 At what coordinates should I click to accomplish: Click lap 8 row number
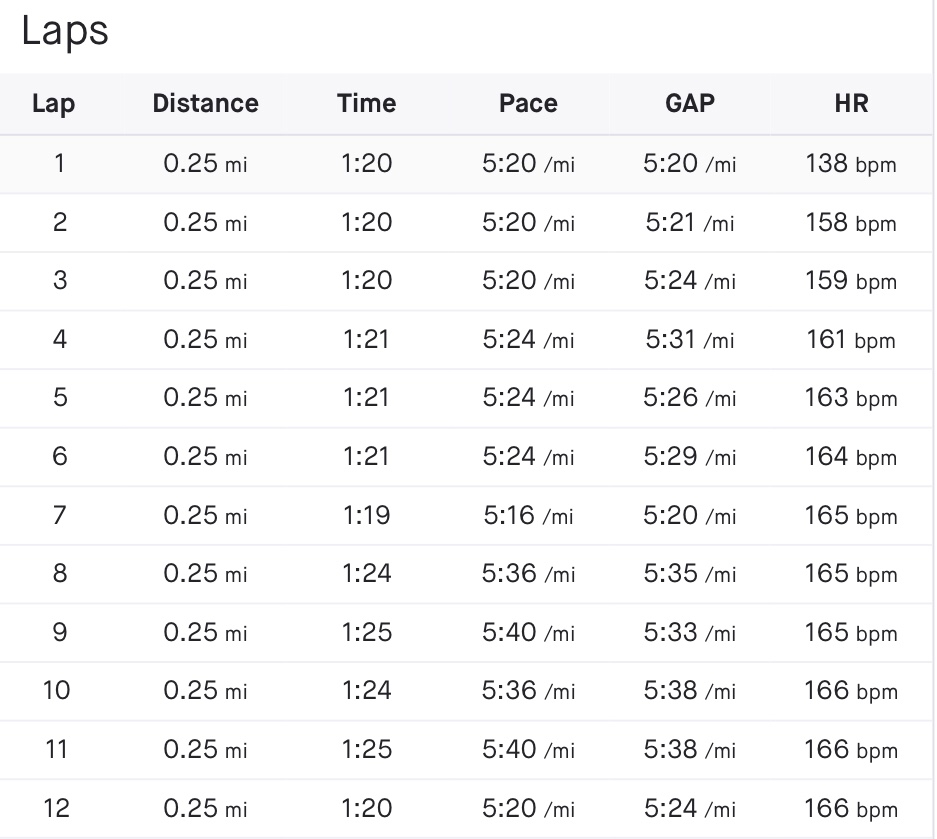click(59, 574)
